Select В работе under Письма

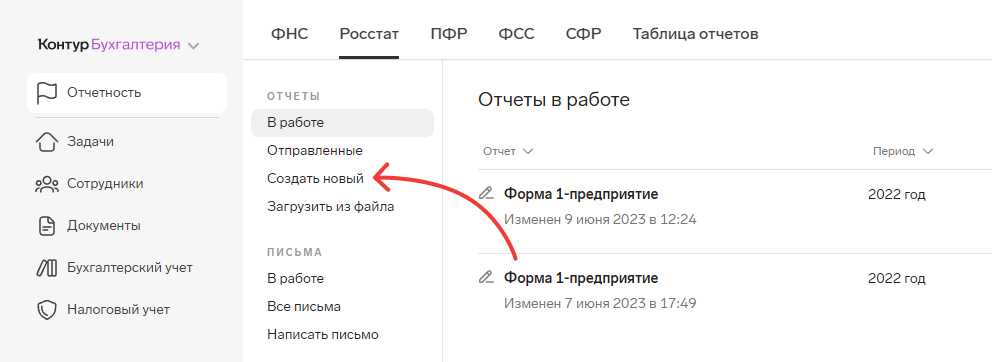tap(295, 278)
